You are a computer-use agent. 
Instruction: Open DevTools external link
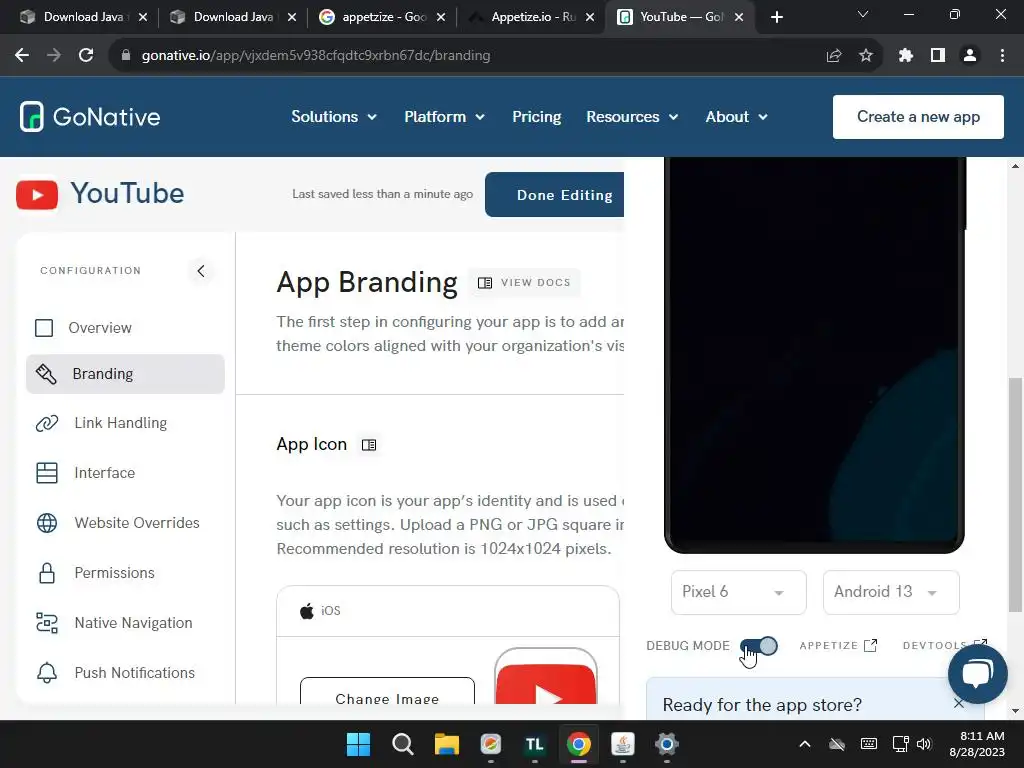[944, 645]
